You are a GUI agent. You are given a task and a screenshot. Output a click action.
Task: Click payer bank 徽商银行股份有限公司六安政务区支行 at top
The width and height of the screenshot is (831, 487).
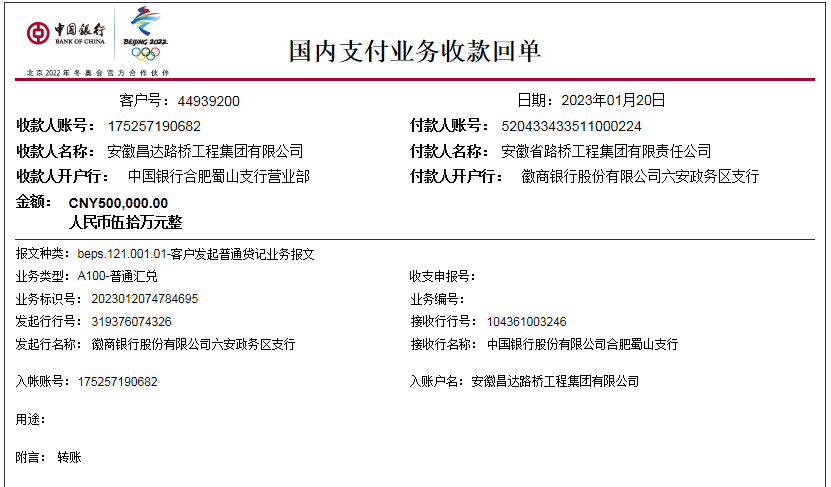click(640, 176)
